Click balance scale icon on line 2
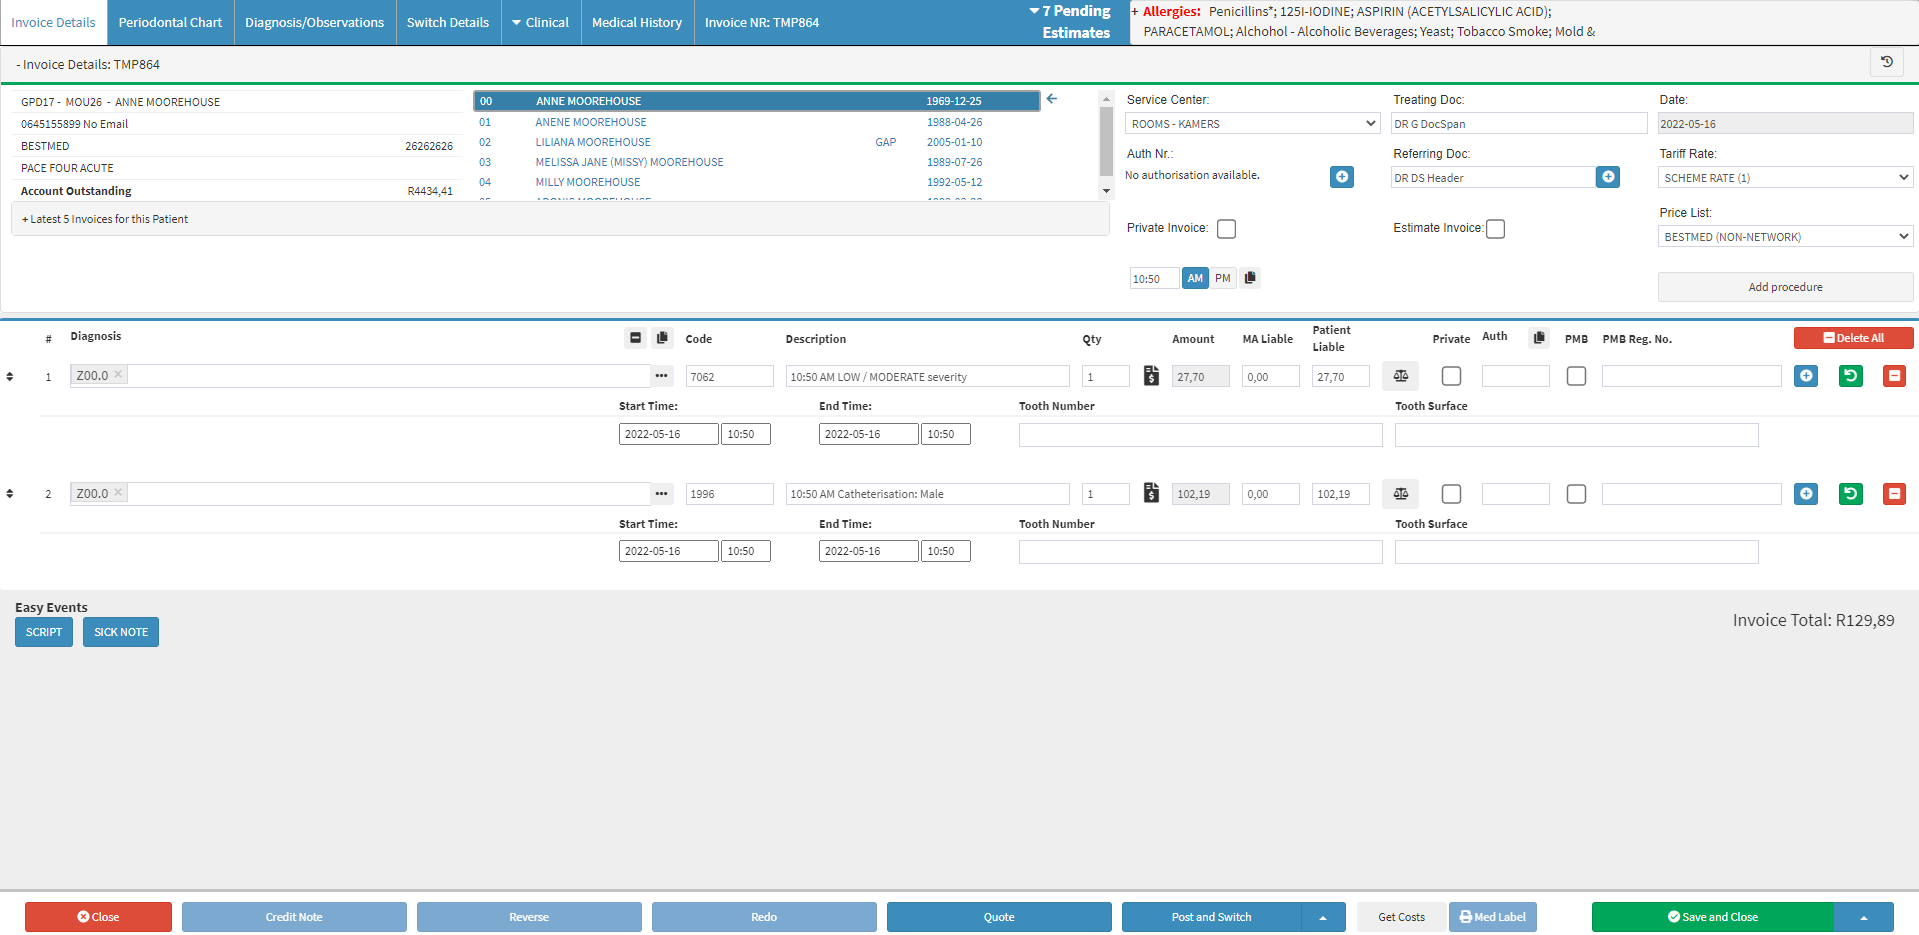The image size is (1919, 935). 1400,494
